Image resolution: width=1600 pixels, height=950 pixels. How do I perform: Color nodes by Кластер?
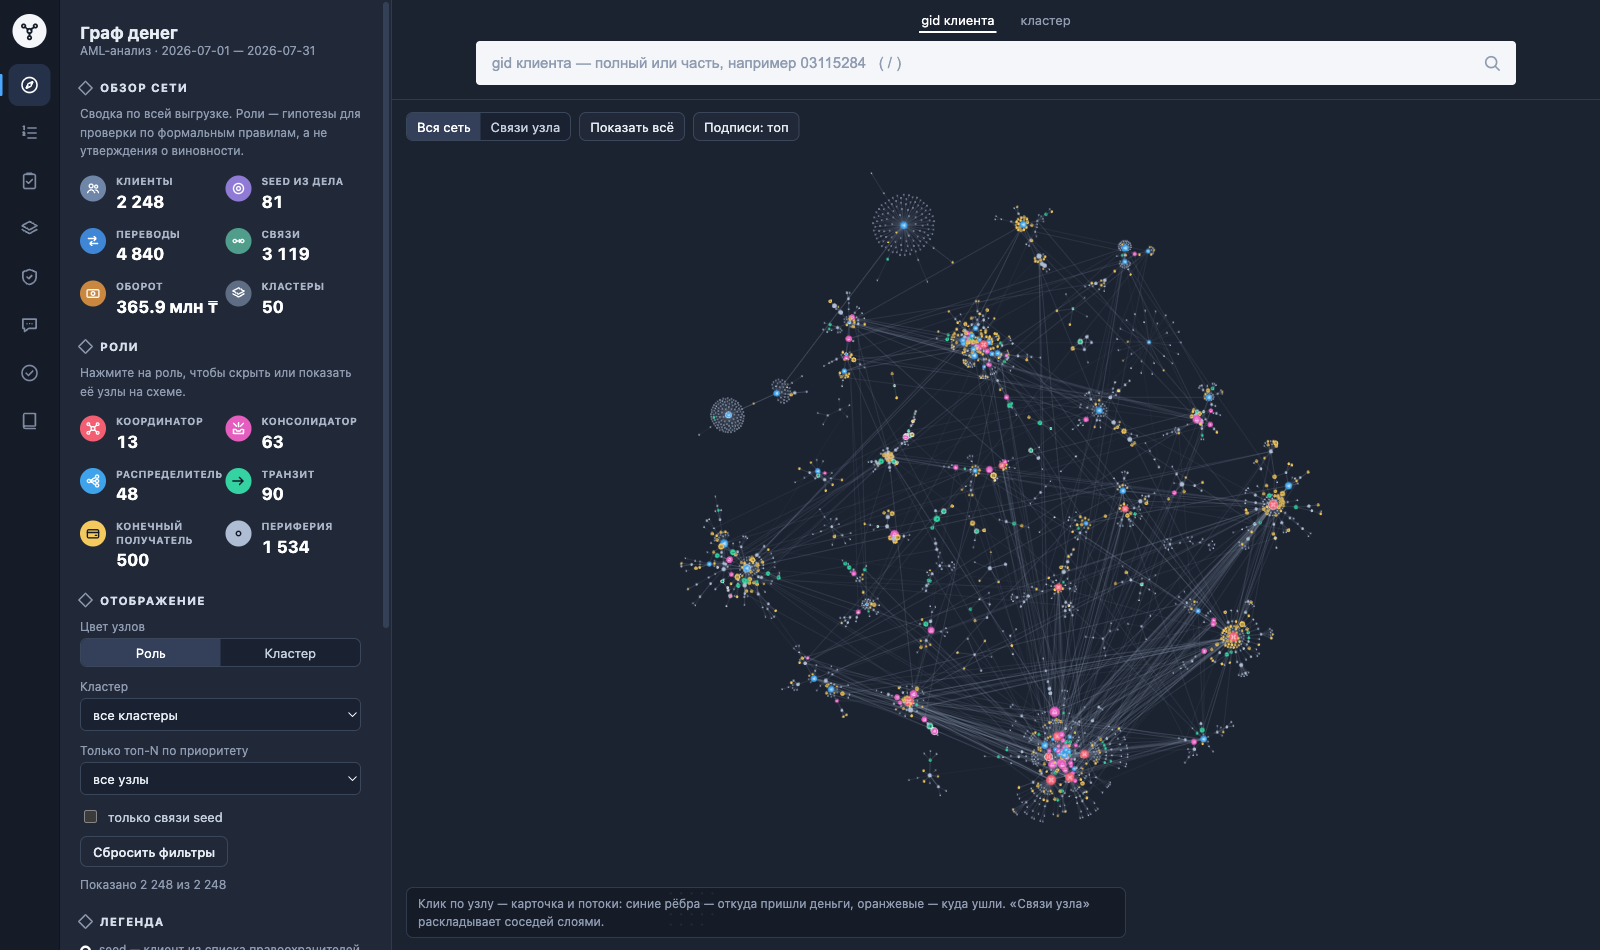[290, 653]
